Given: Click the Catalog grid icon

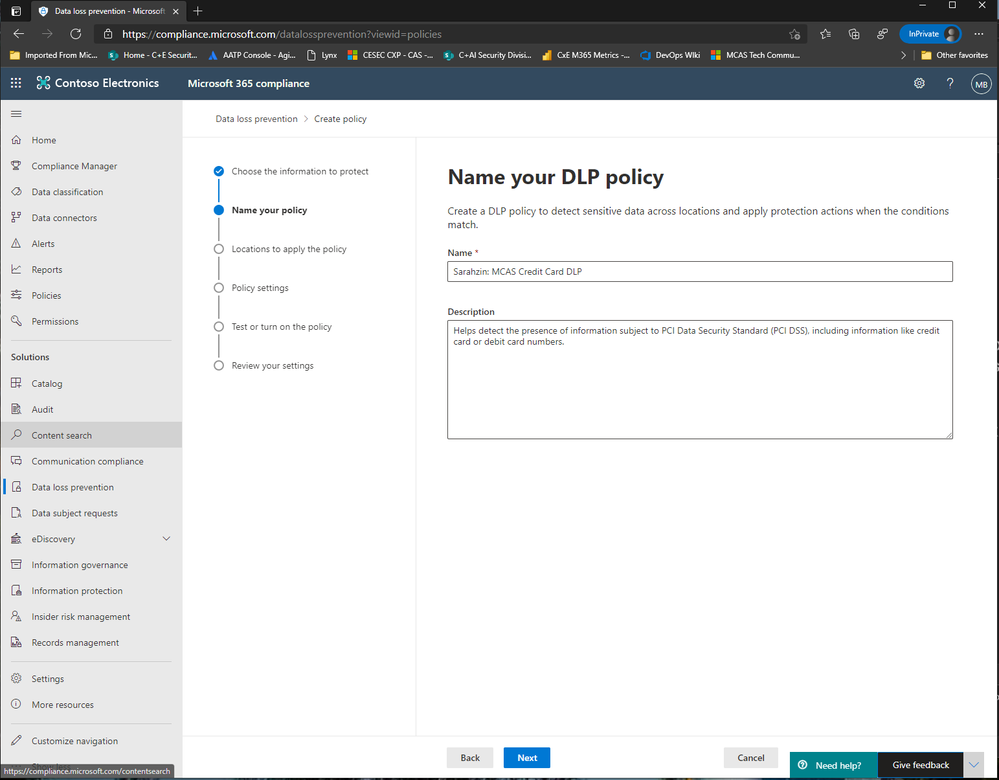Looking at the screenshot, I should pyautogui.click(x=17, y=383).
